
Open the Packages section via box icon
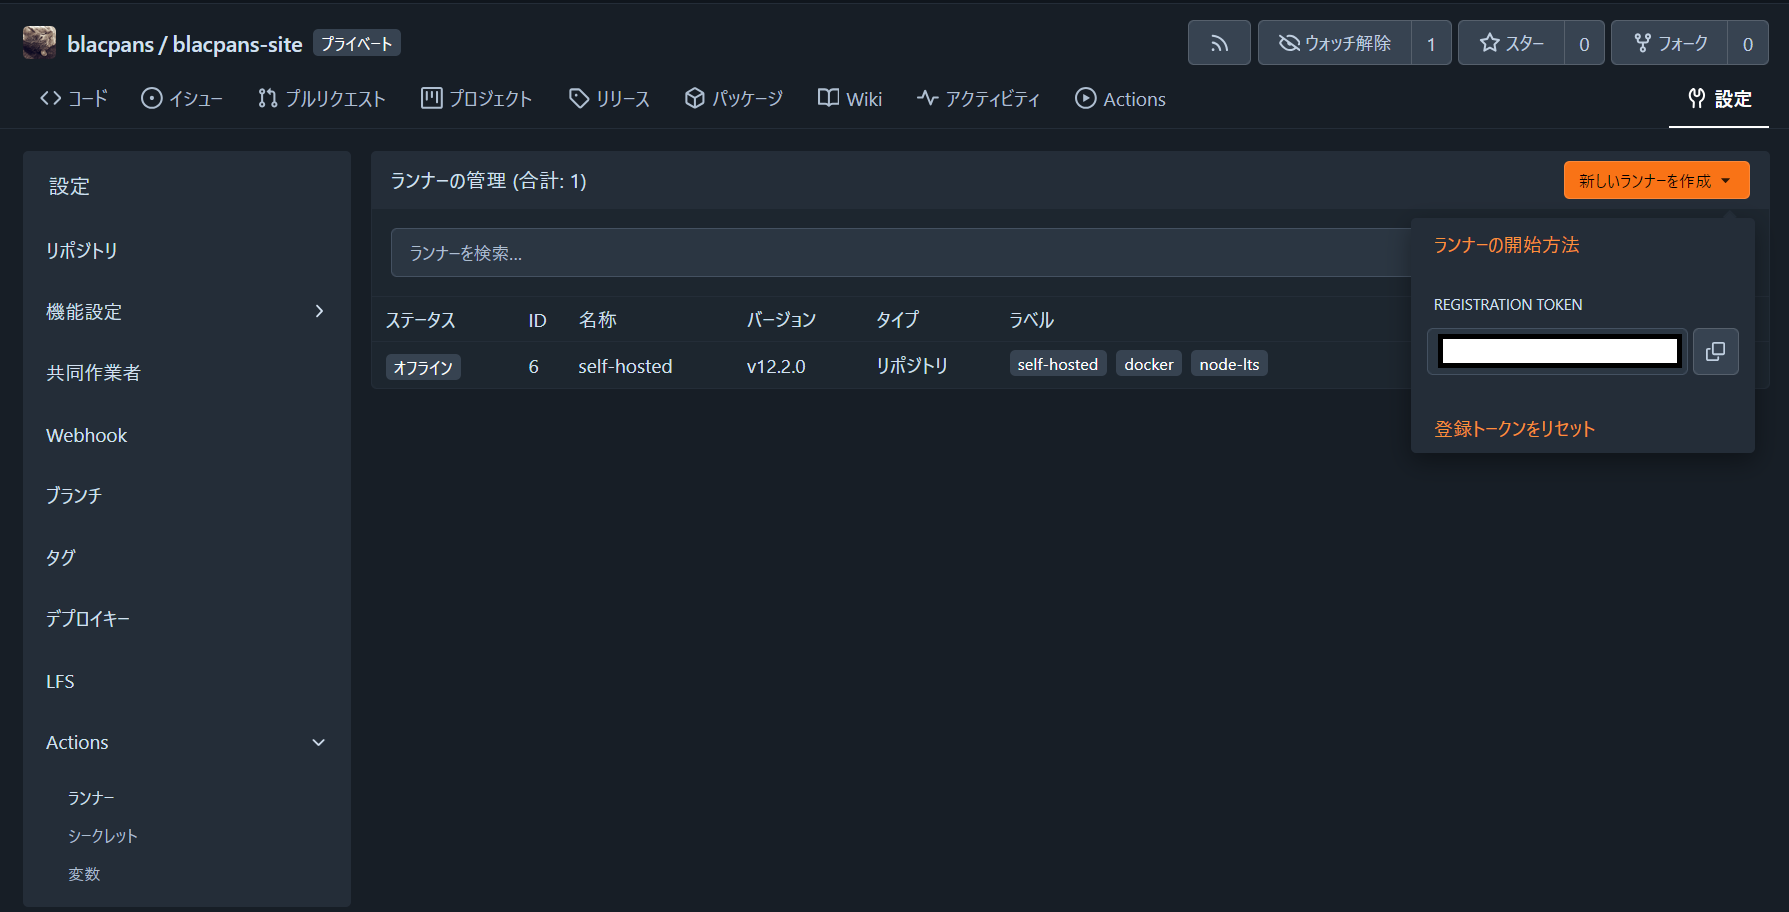click(695, 98)
